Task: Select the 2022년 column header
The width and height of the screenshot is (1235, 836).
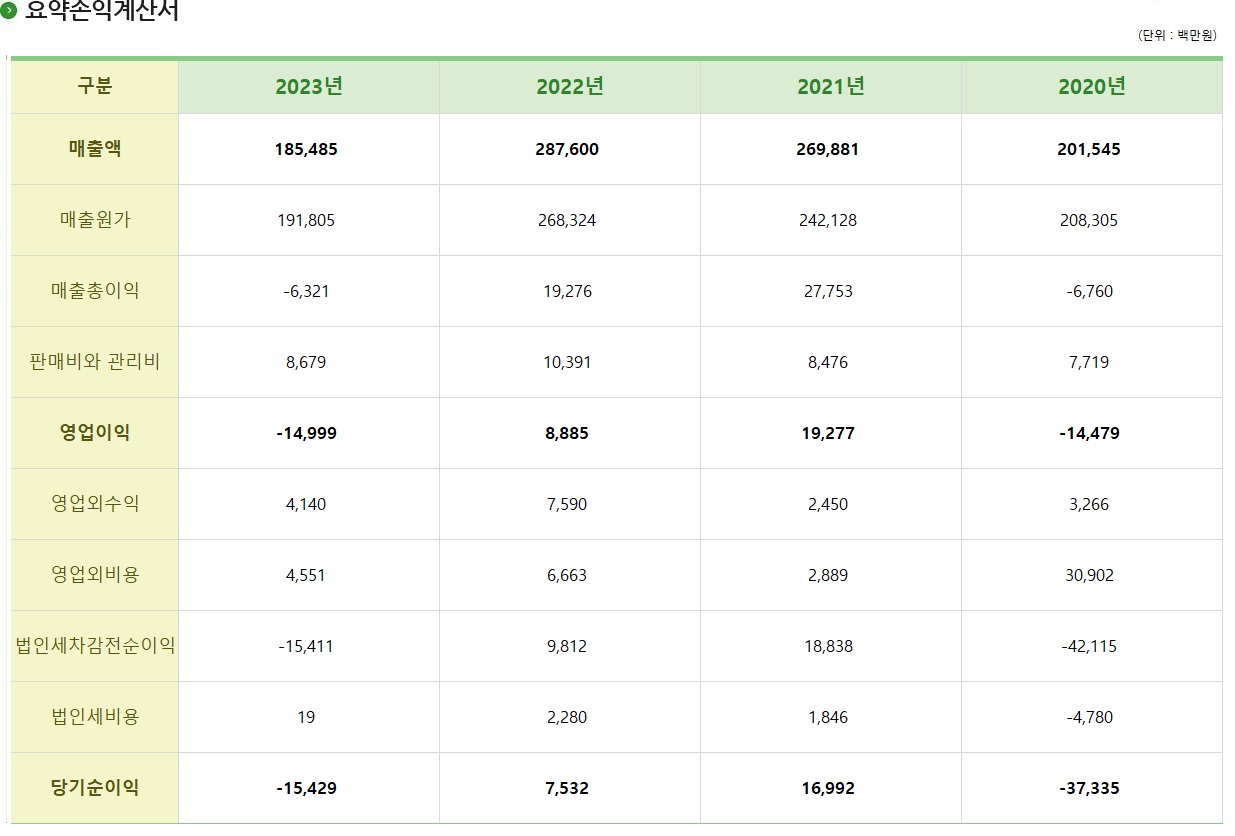Action: click(570, 87)
